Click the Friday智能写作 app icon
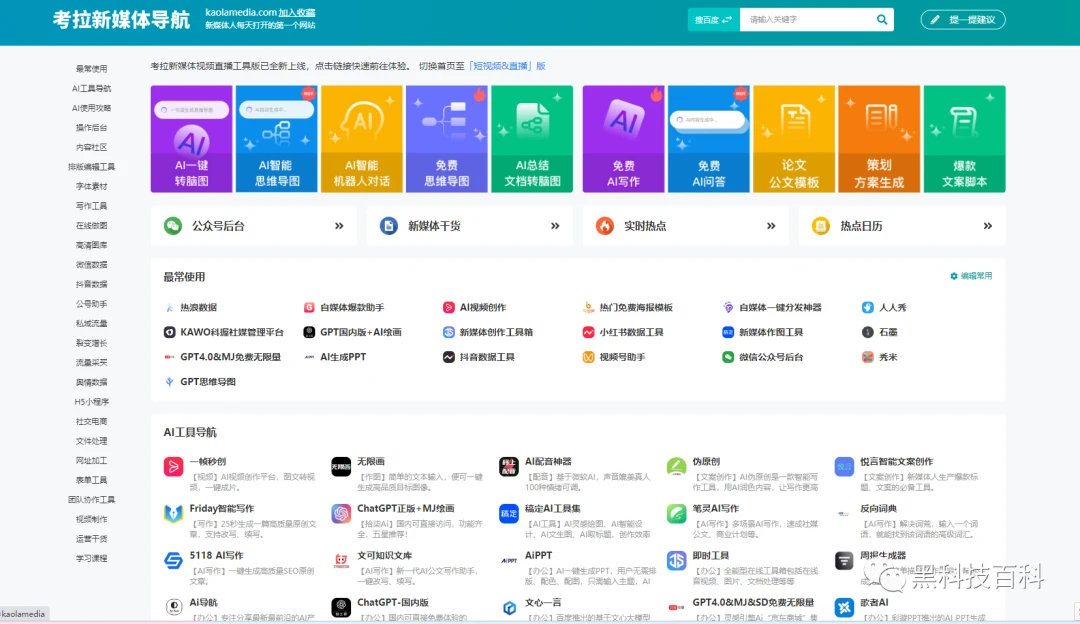 [x=173, y=513]
